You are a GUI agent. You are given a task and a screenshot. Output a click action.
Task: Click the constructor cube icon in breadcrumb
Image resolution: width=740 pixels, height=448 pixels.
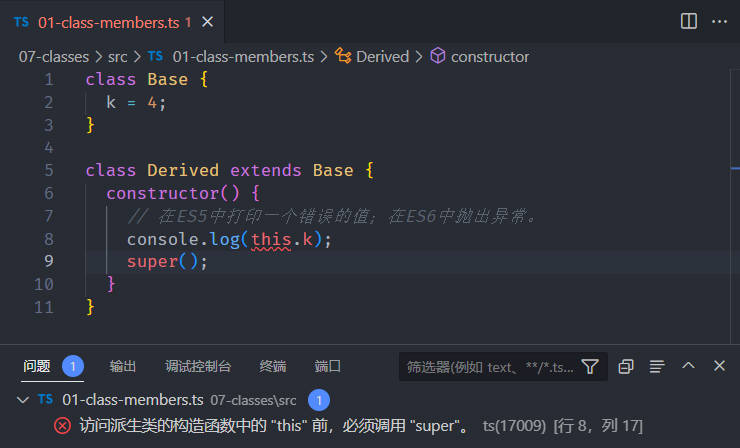pos(437,57)
